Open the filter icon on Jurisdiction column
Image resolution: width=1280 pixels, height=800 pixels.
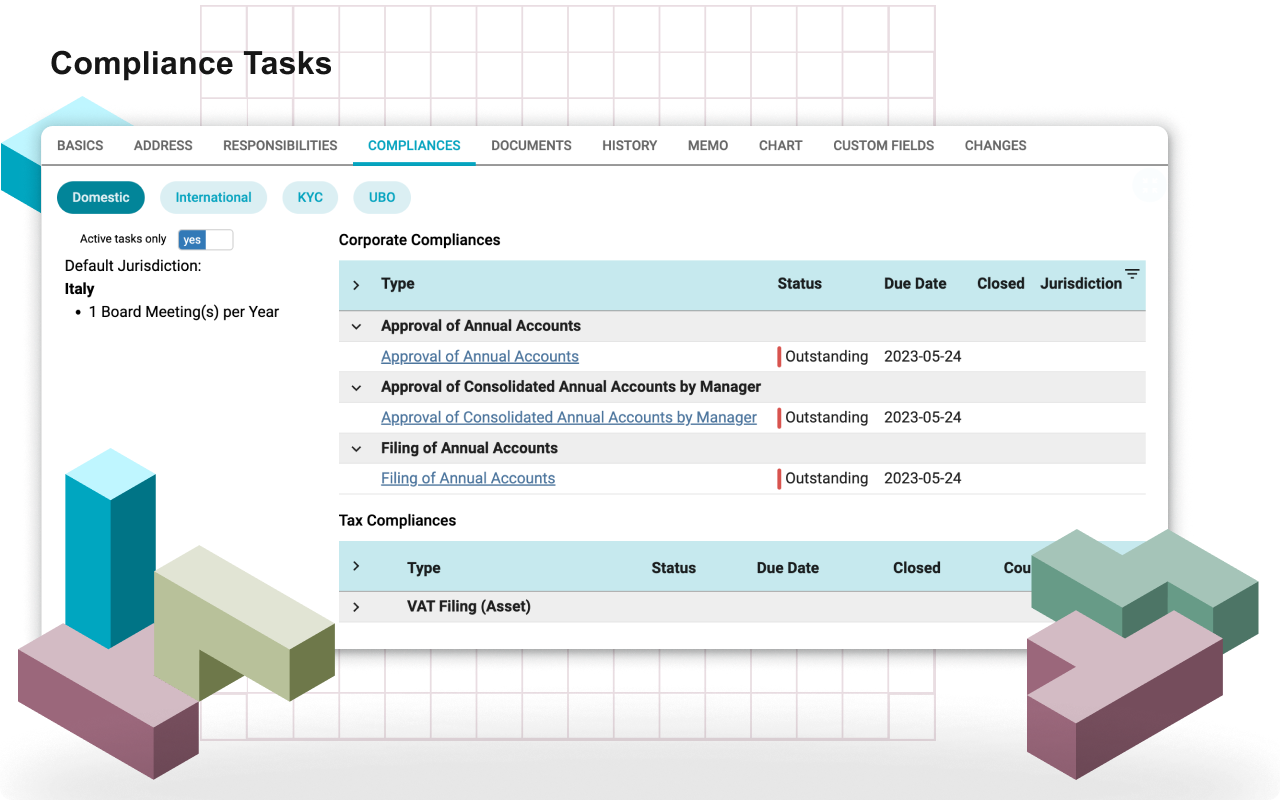(1132, 273)
